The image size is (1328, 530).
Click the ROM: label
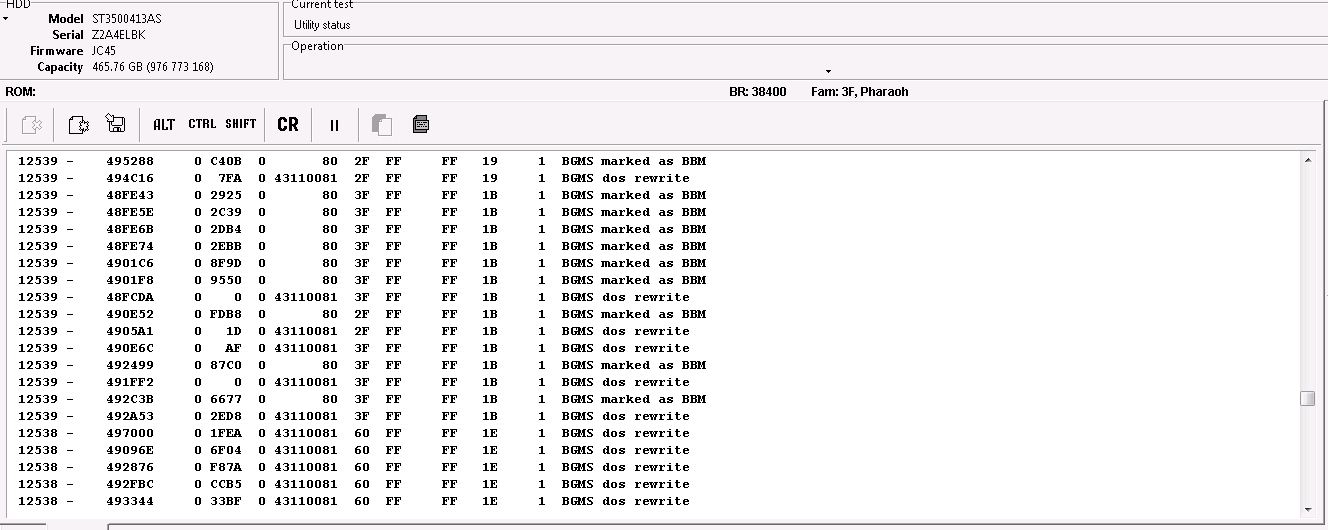20,92
